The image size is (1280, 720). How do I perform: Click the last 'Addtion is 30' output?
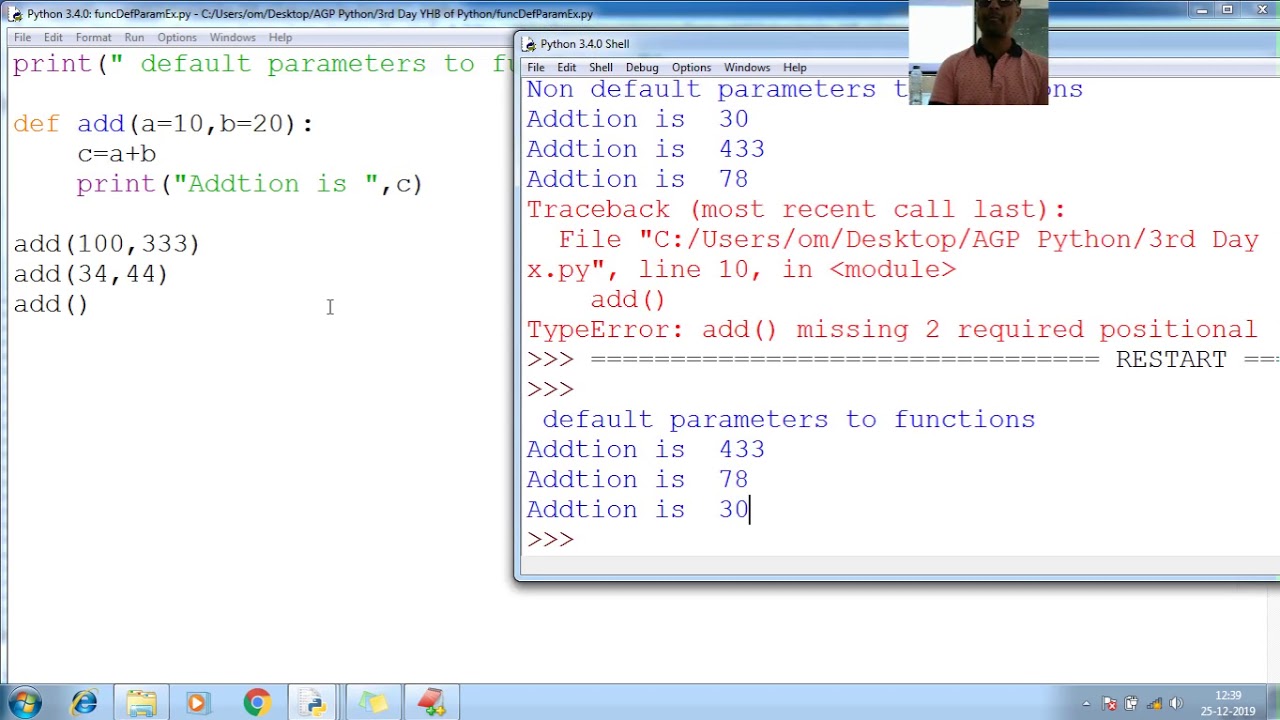click(x=638, y=509)
